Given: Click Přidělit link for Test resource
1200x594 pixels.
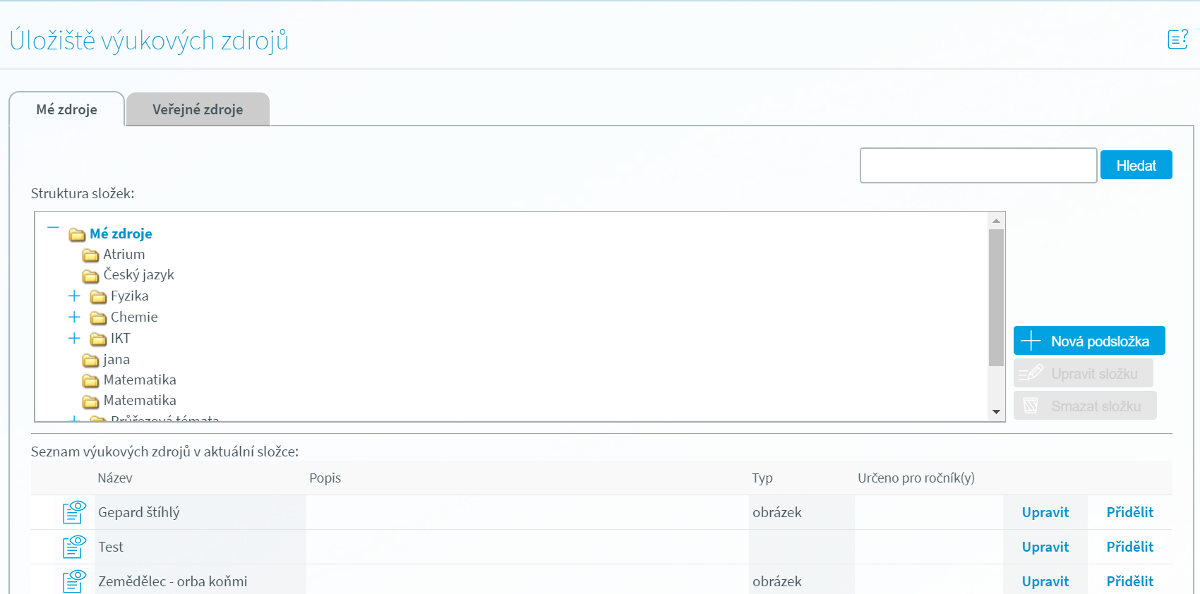Looking at the screenshot, I should pos(1130,547).
